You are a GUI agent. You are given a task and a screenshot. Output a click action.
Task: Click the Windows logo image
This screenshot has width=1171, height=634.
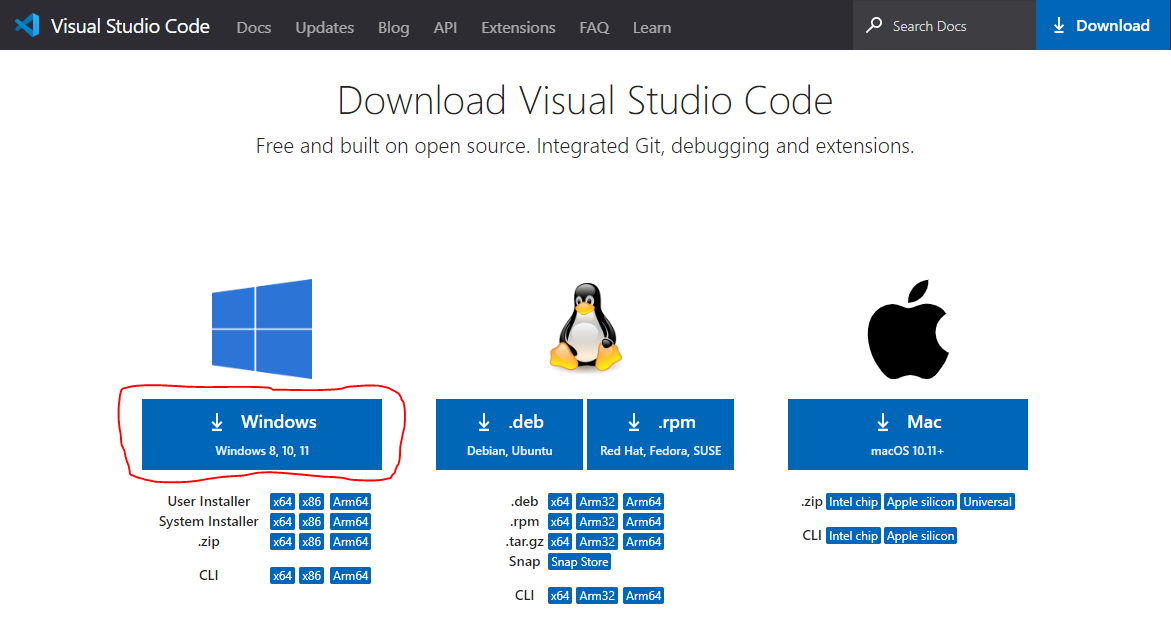pos(262,327)
